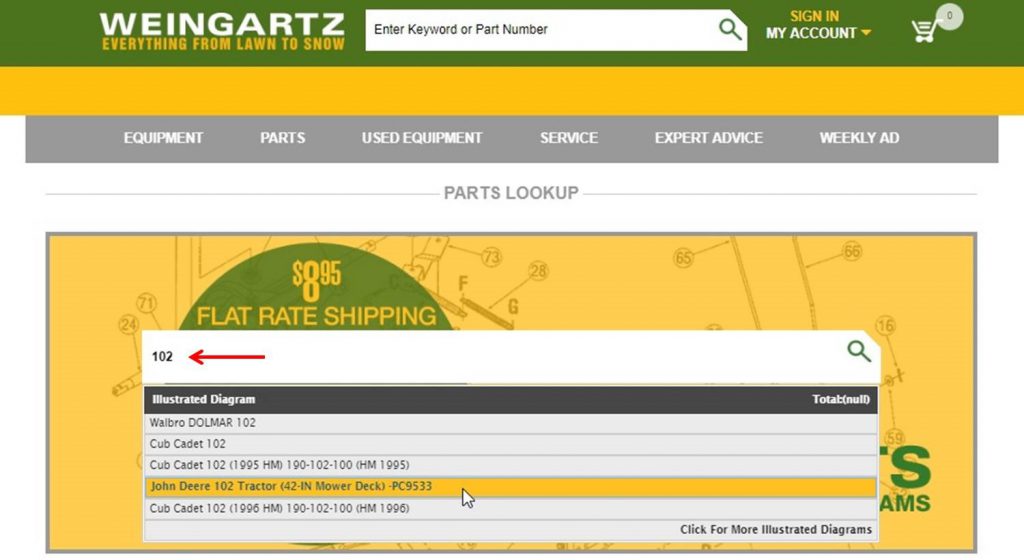
Task: Click For More Illustrated Diagrams link
Action: point(776,529)
